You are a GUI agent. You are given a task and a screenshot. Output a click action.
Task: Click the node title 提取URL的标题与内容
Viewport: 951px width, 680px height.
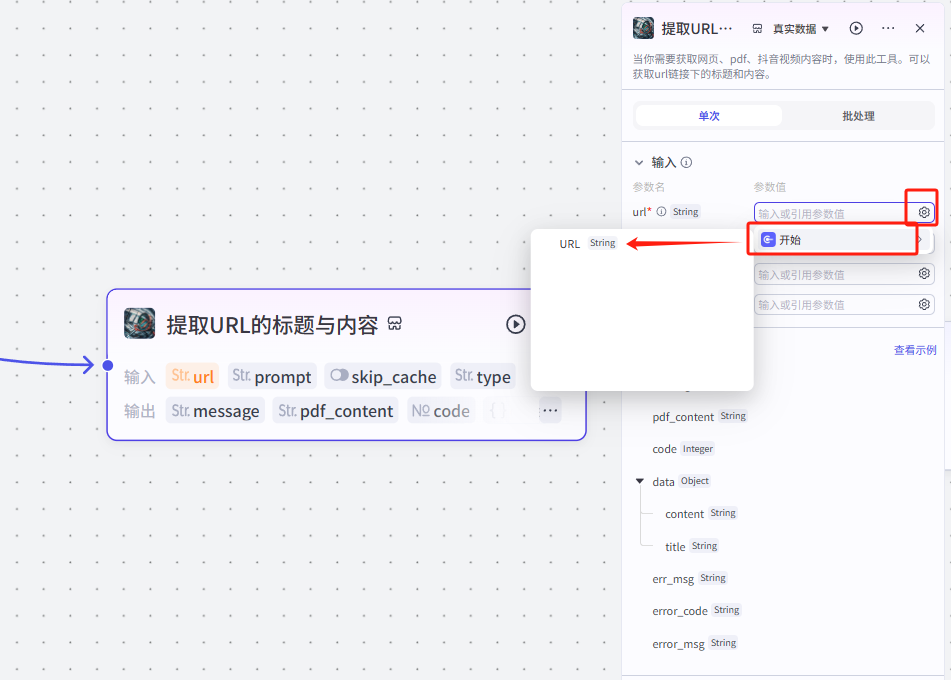272,325
